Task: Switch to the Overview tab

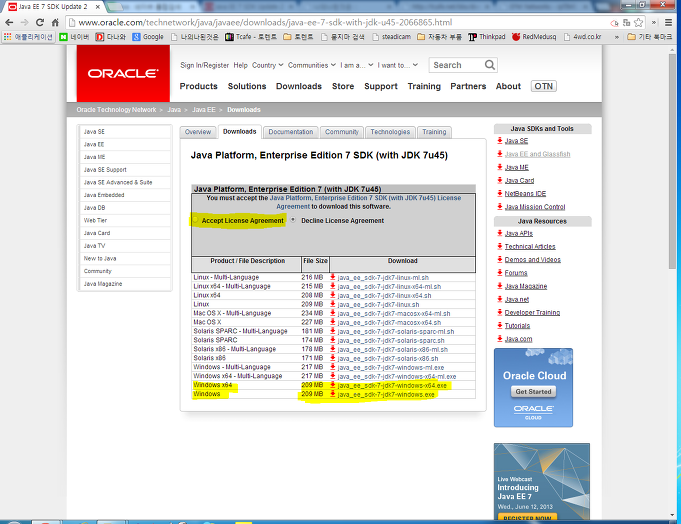Action: click(x=198, y=132)
